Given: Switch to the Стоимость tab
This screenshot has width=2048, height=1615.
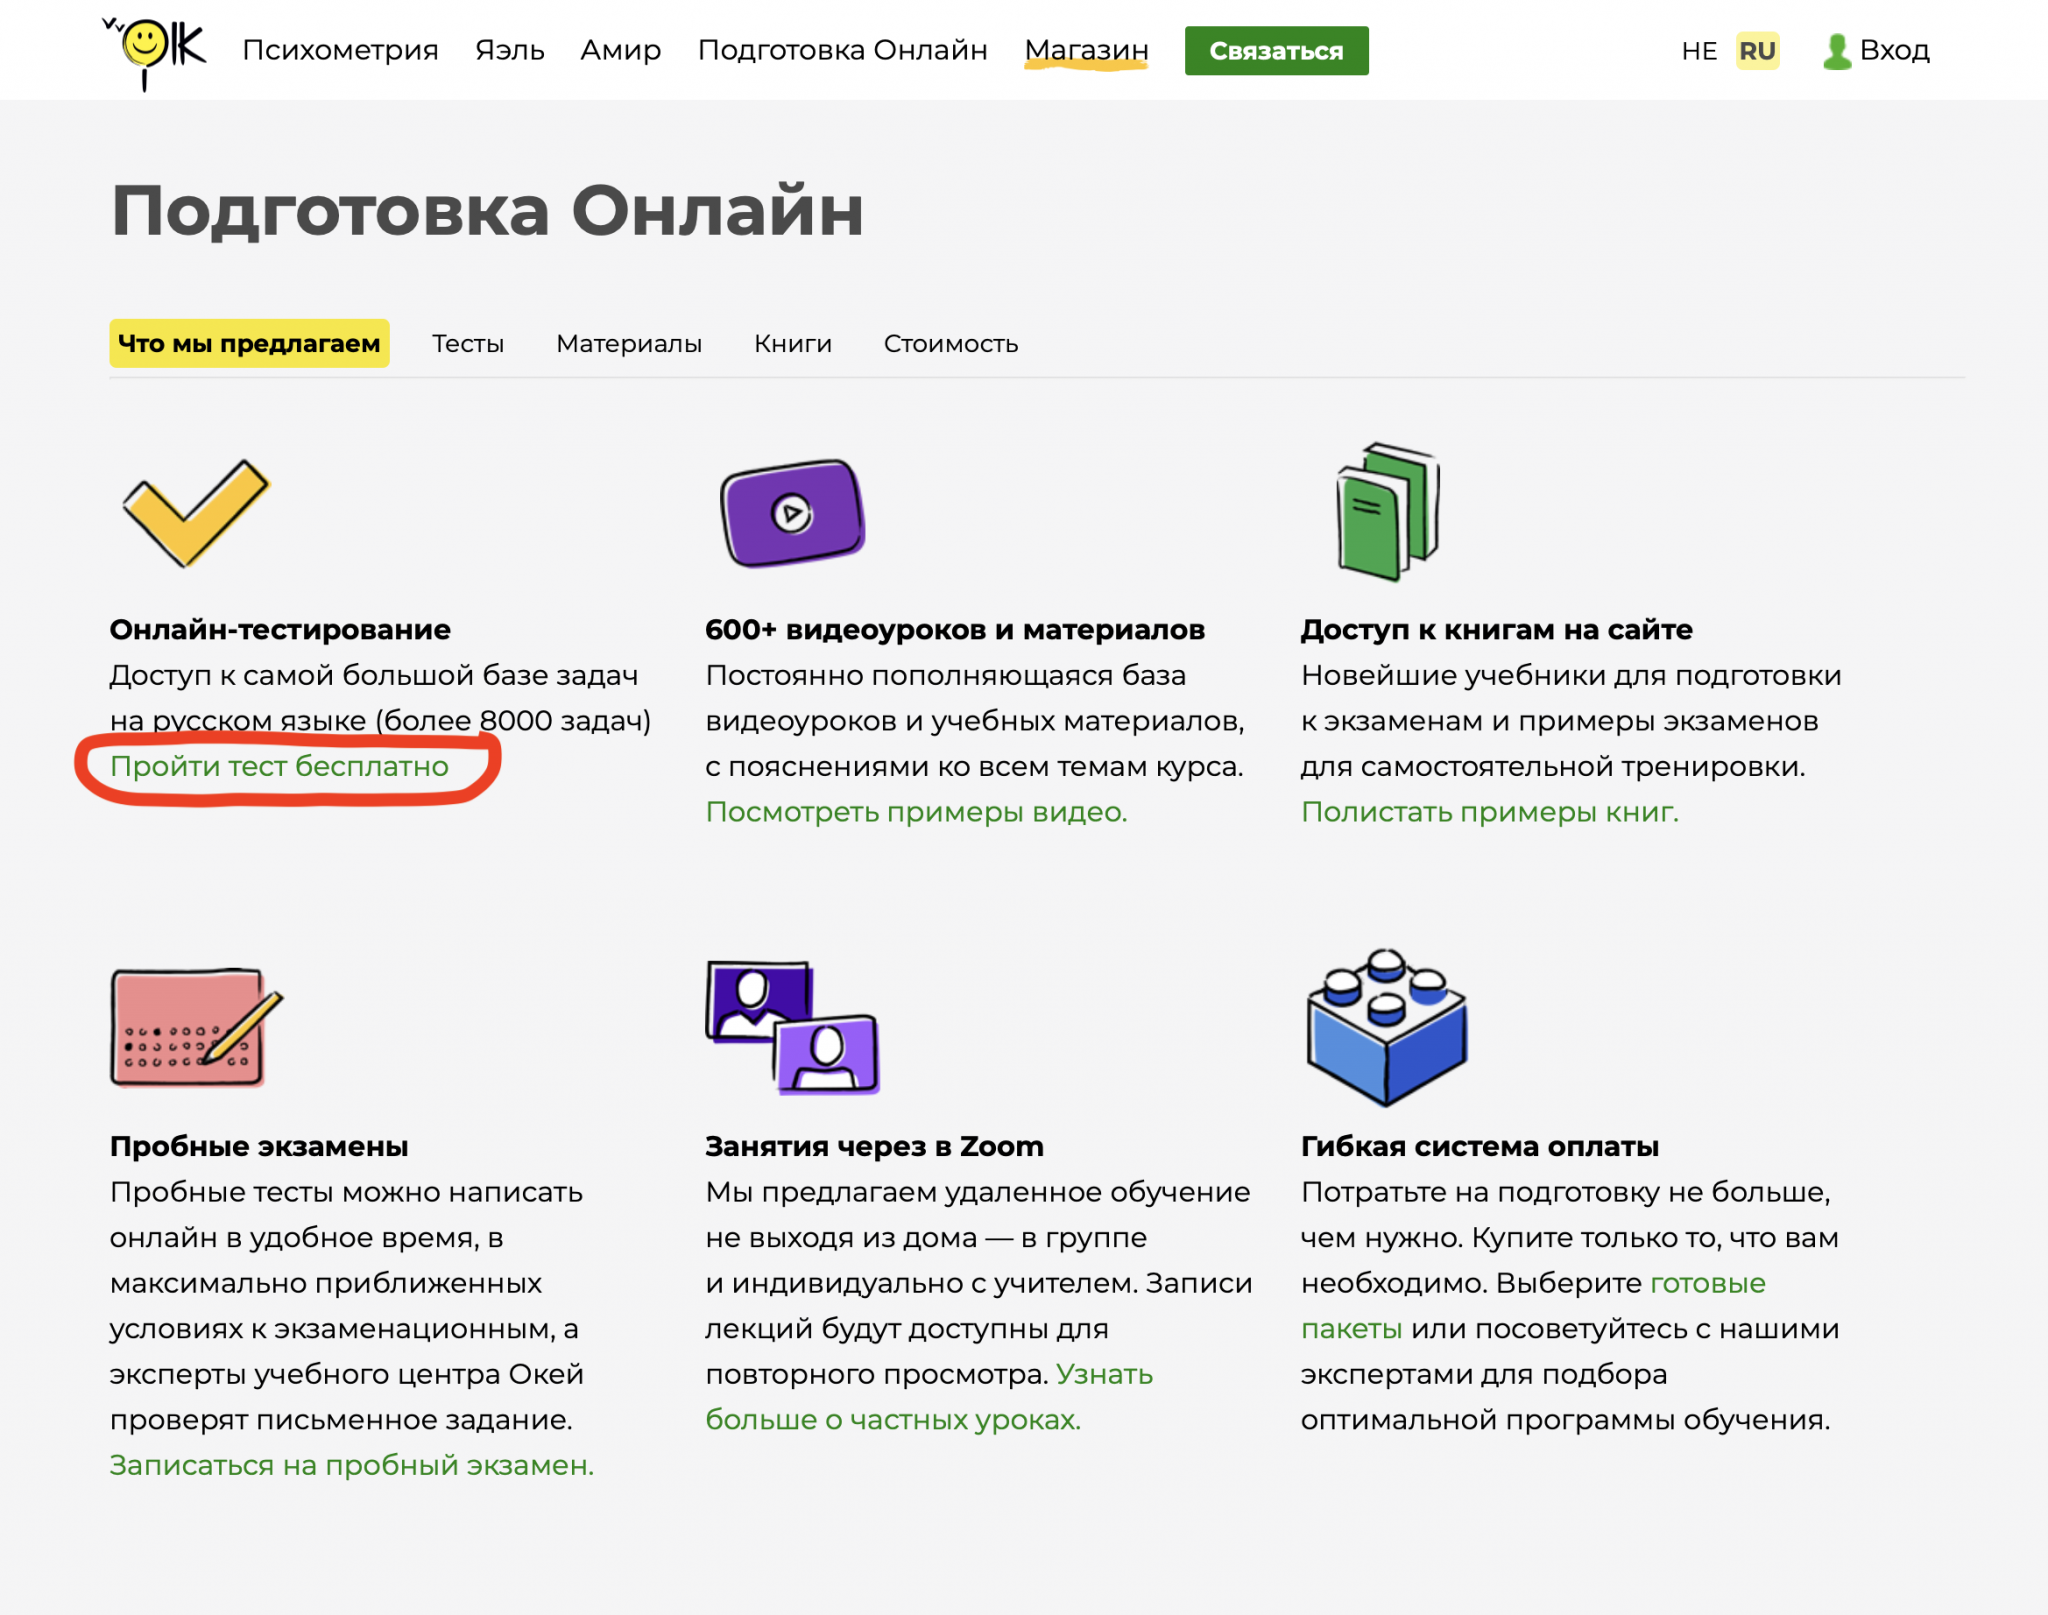Looking at the screenshot, I should coord(951,343).
